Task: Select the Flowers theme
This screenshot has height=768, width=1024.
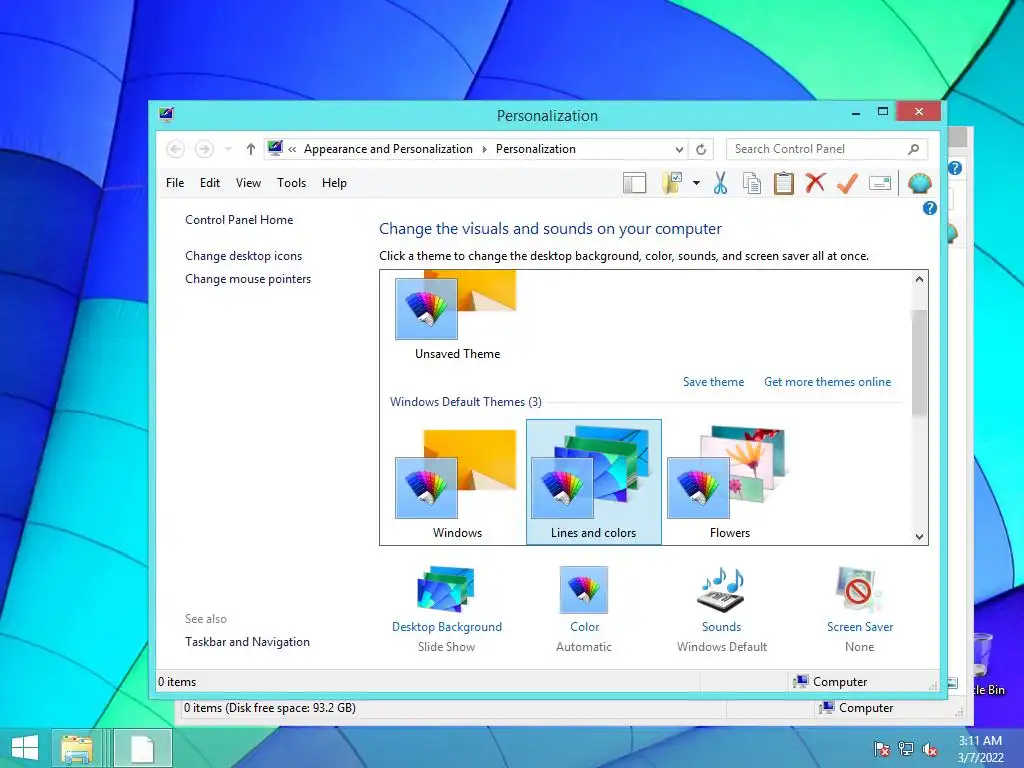Action: click(x=730, y=482)
